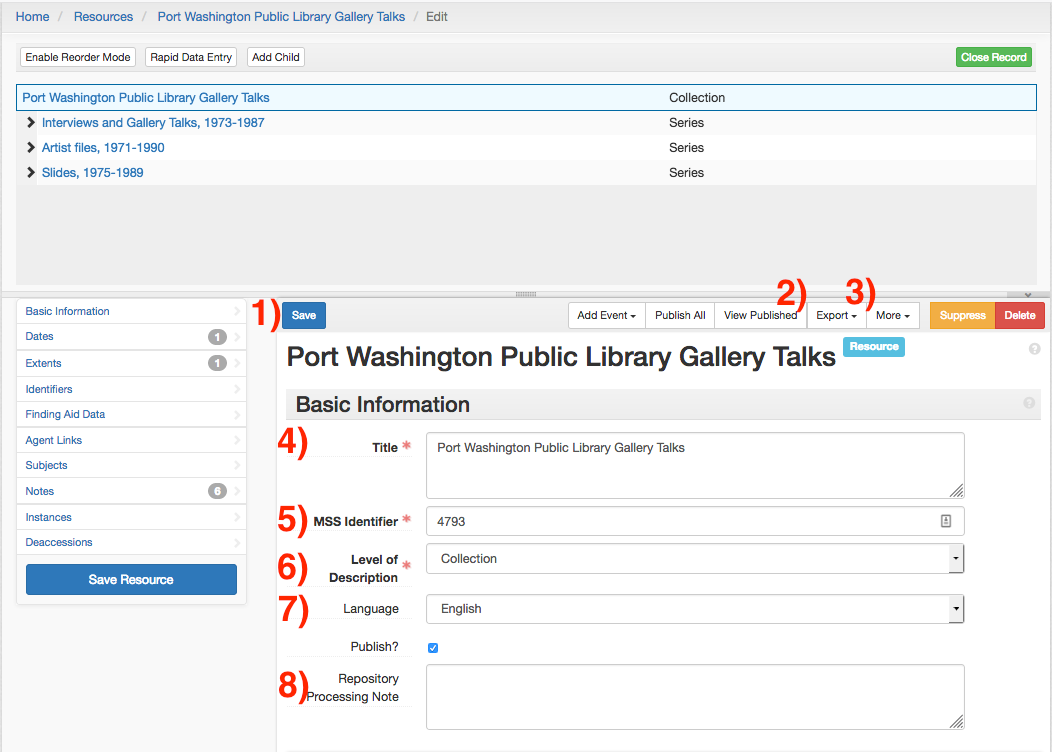Click the identifier icon in MSS Identifier field

tap(945, 521)
